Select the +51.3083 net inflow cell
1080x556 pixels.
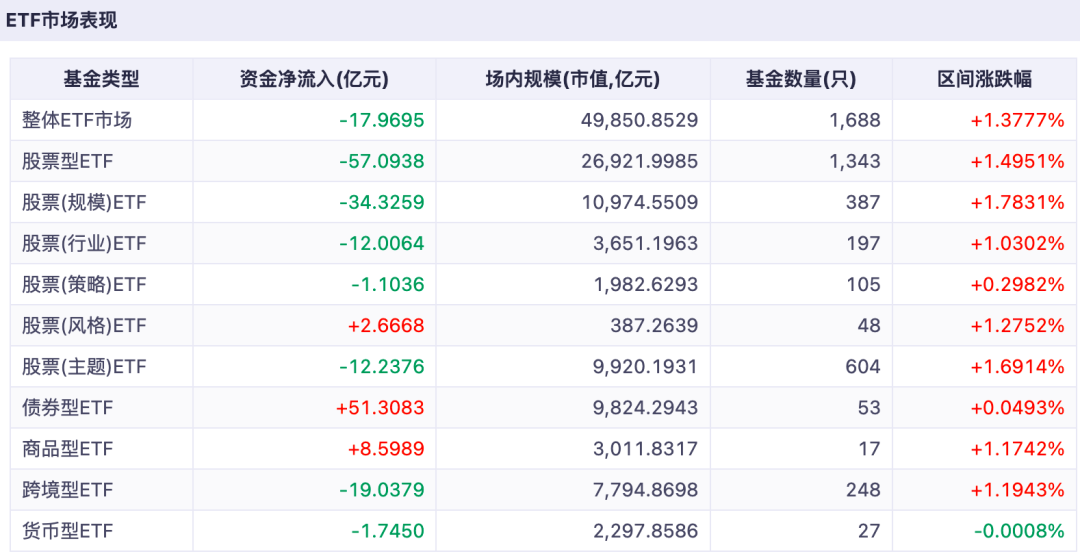pos(380,408)
